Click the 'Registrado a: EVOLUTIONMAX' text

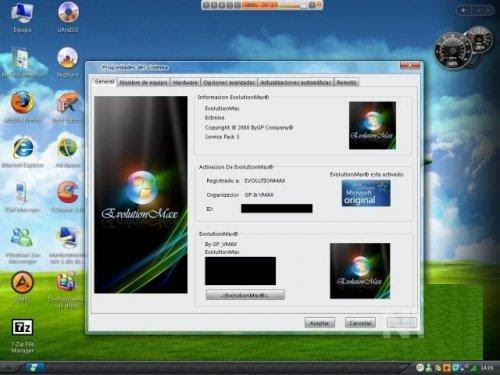[x=246, y=181]
